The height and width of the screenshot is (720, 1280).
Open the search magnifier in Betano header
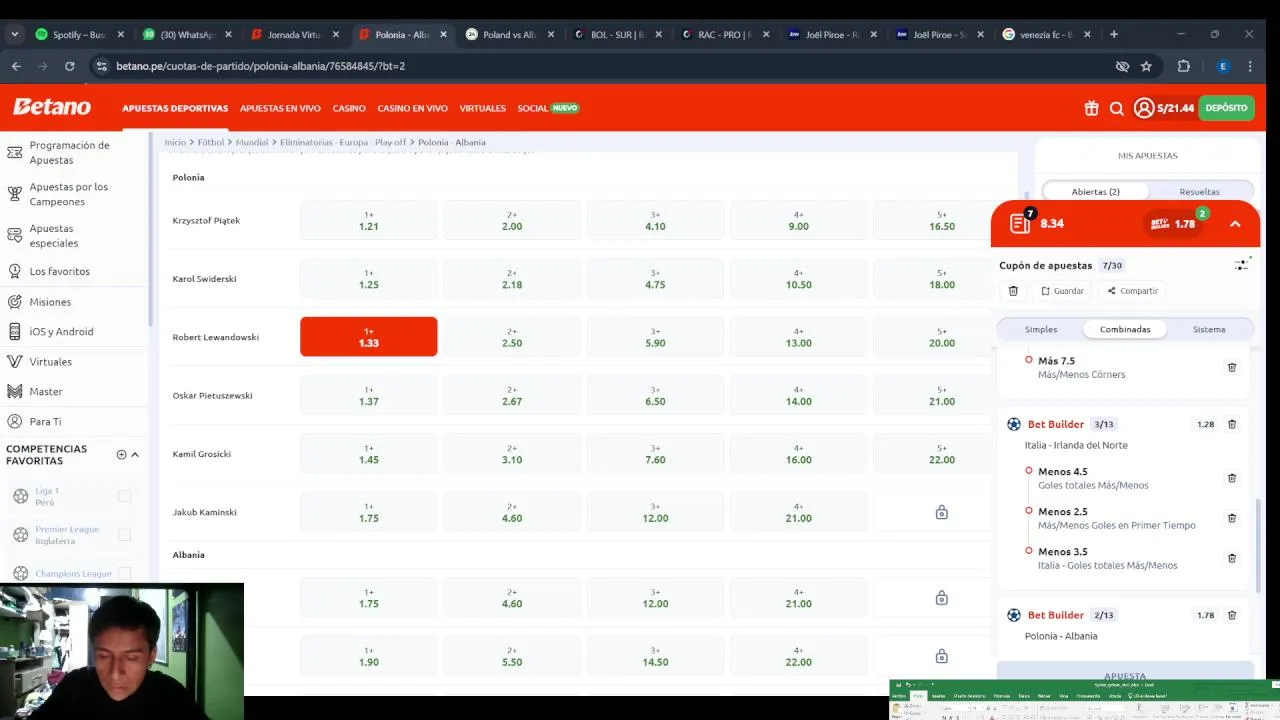pyautogui.click(x=1117, y=108)
